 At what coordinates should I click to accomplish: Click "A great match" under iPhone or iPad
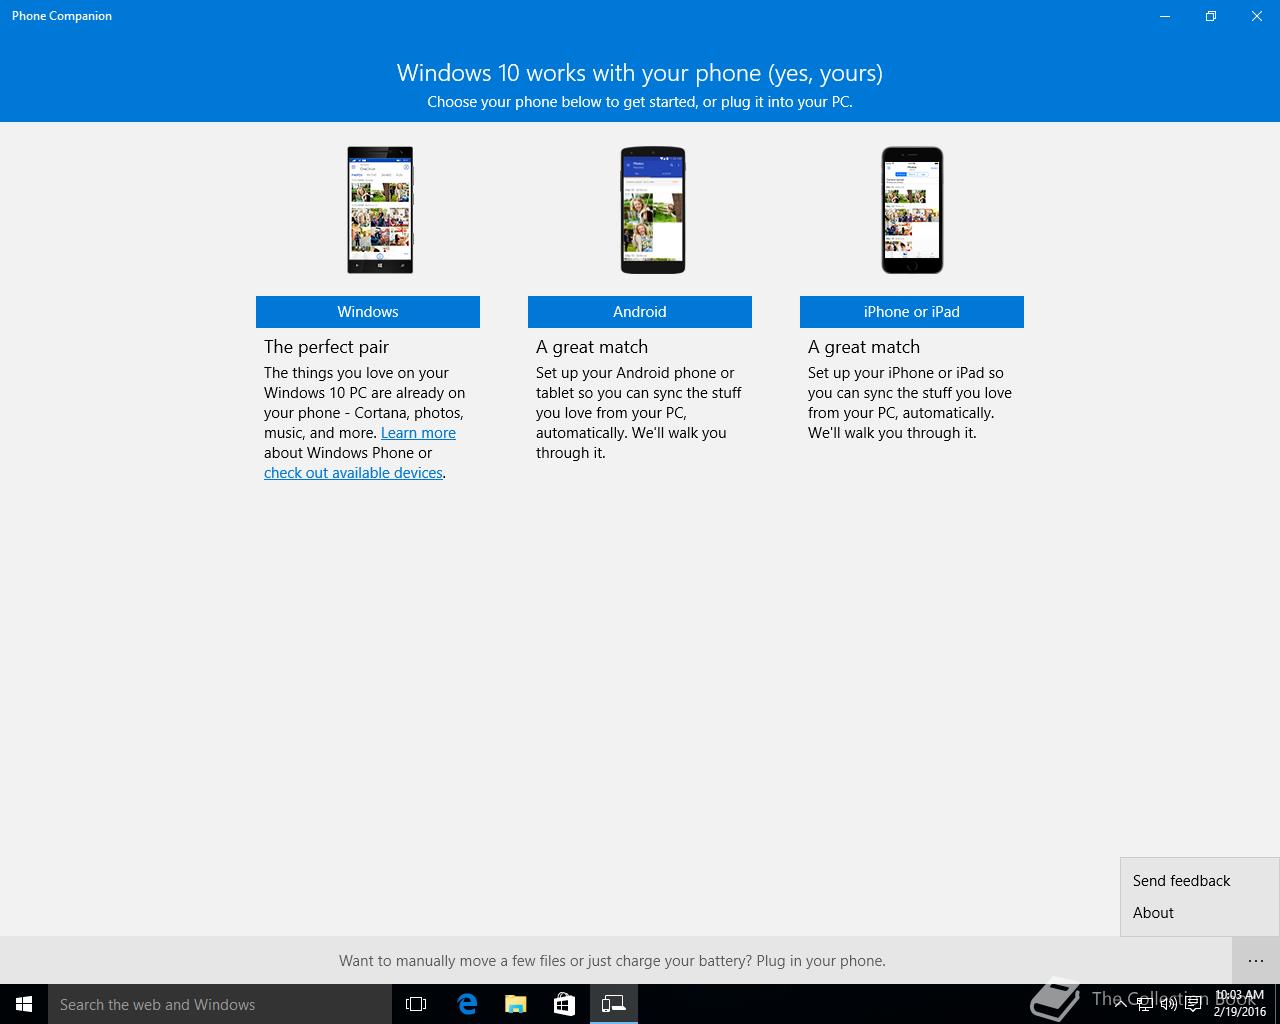864,347
